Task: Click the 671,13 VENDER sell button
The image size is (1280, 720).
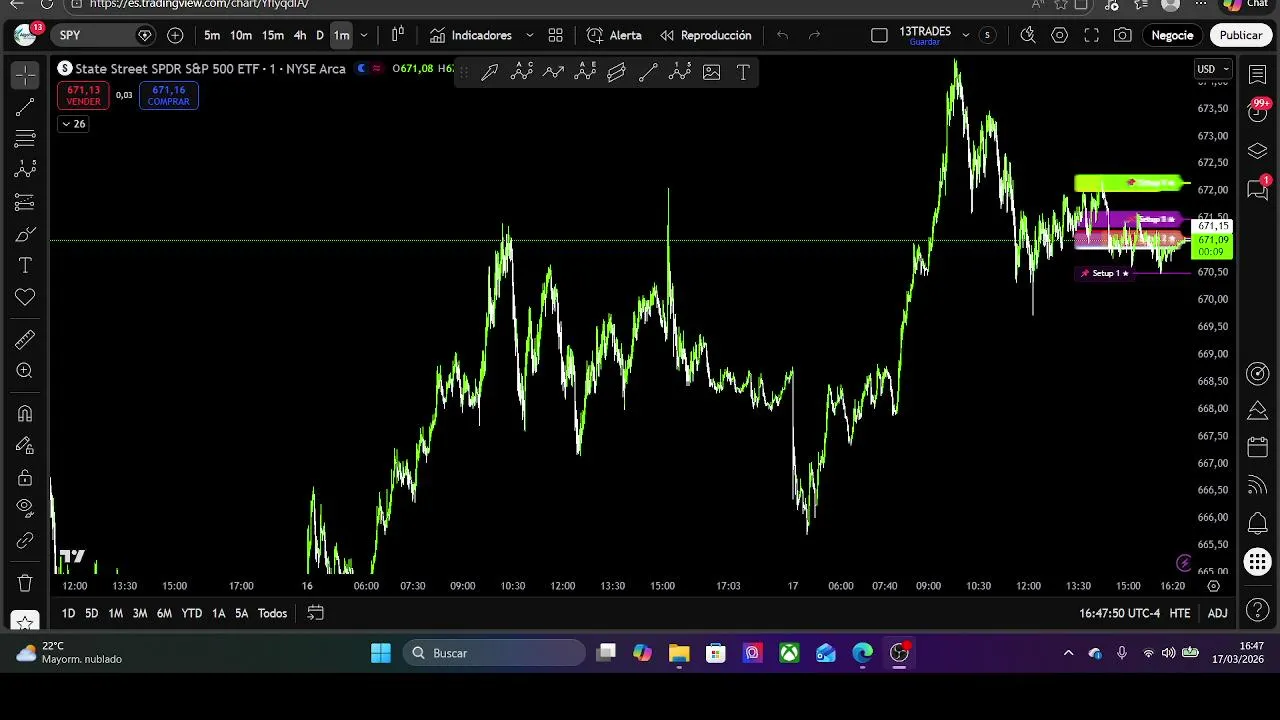Action: coord(84,96)
